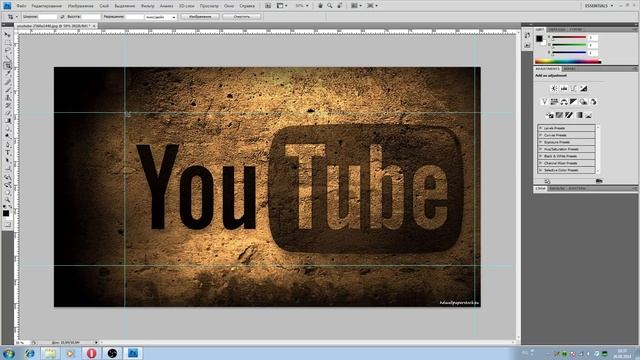Open Opera browser from the taskbar

click(91, 353)
